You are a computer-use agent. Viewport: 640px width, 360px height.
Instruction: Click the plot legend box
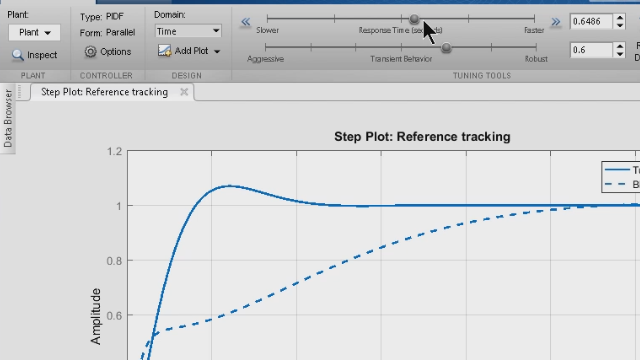[620, 177]
